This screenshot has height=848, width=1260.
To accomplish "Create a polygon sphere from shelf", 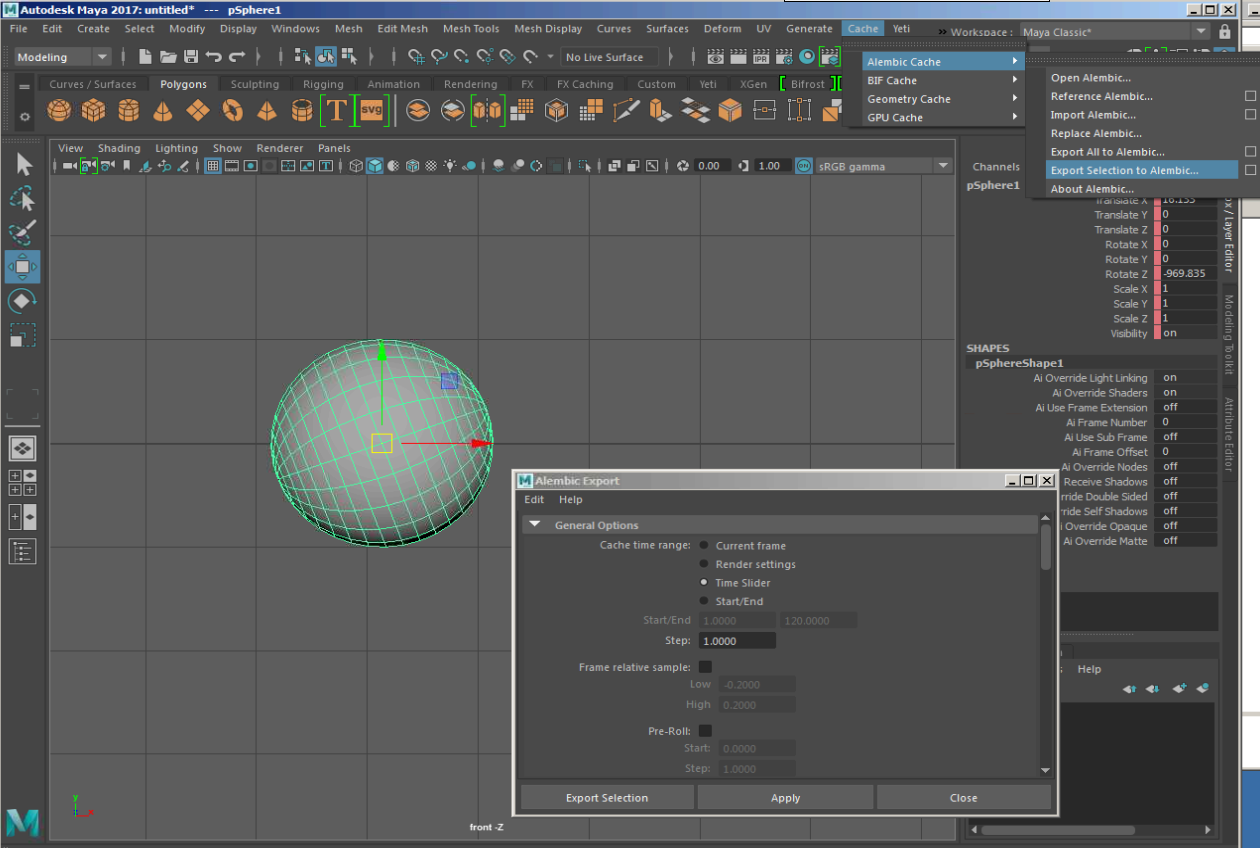I will pyautogui.click(x=59, y=110).
